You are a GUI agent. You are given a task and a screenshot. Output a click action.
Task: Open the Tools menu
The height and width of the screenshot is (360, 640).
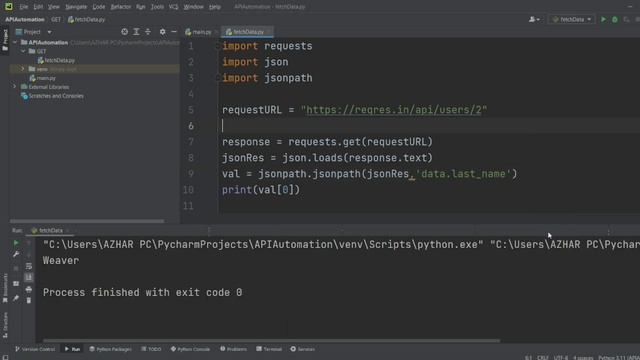coord(157,7)
